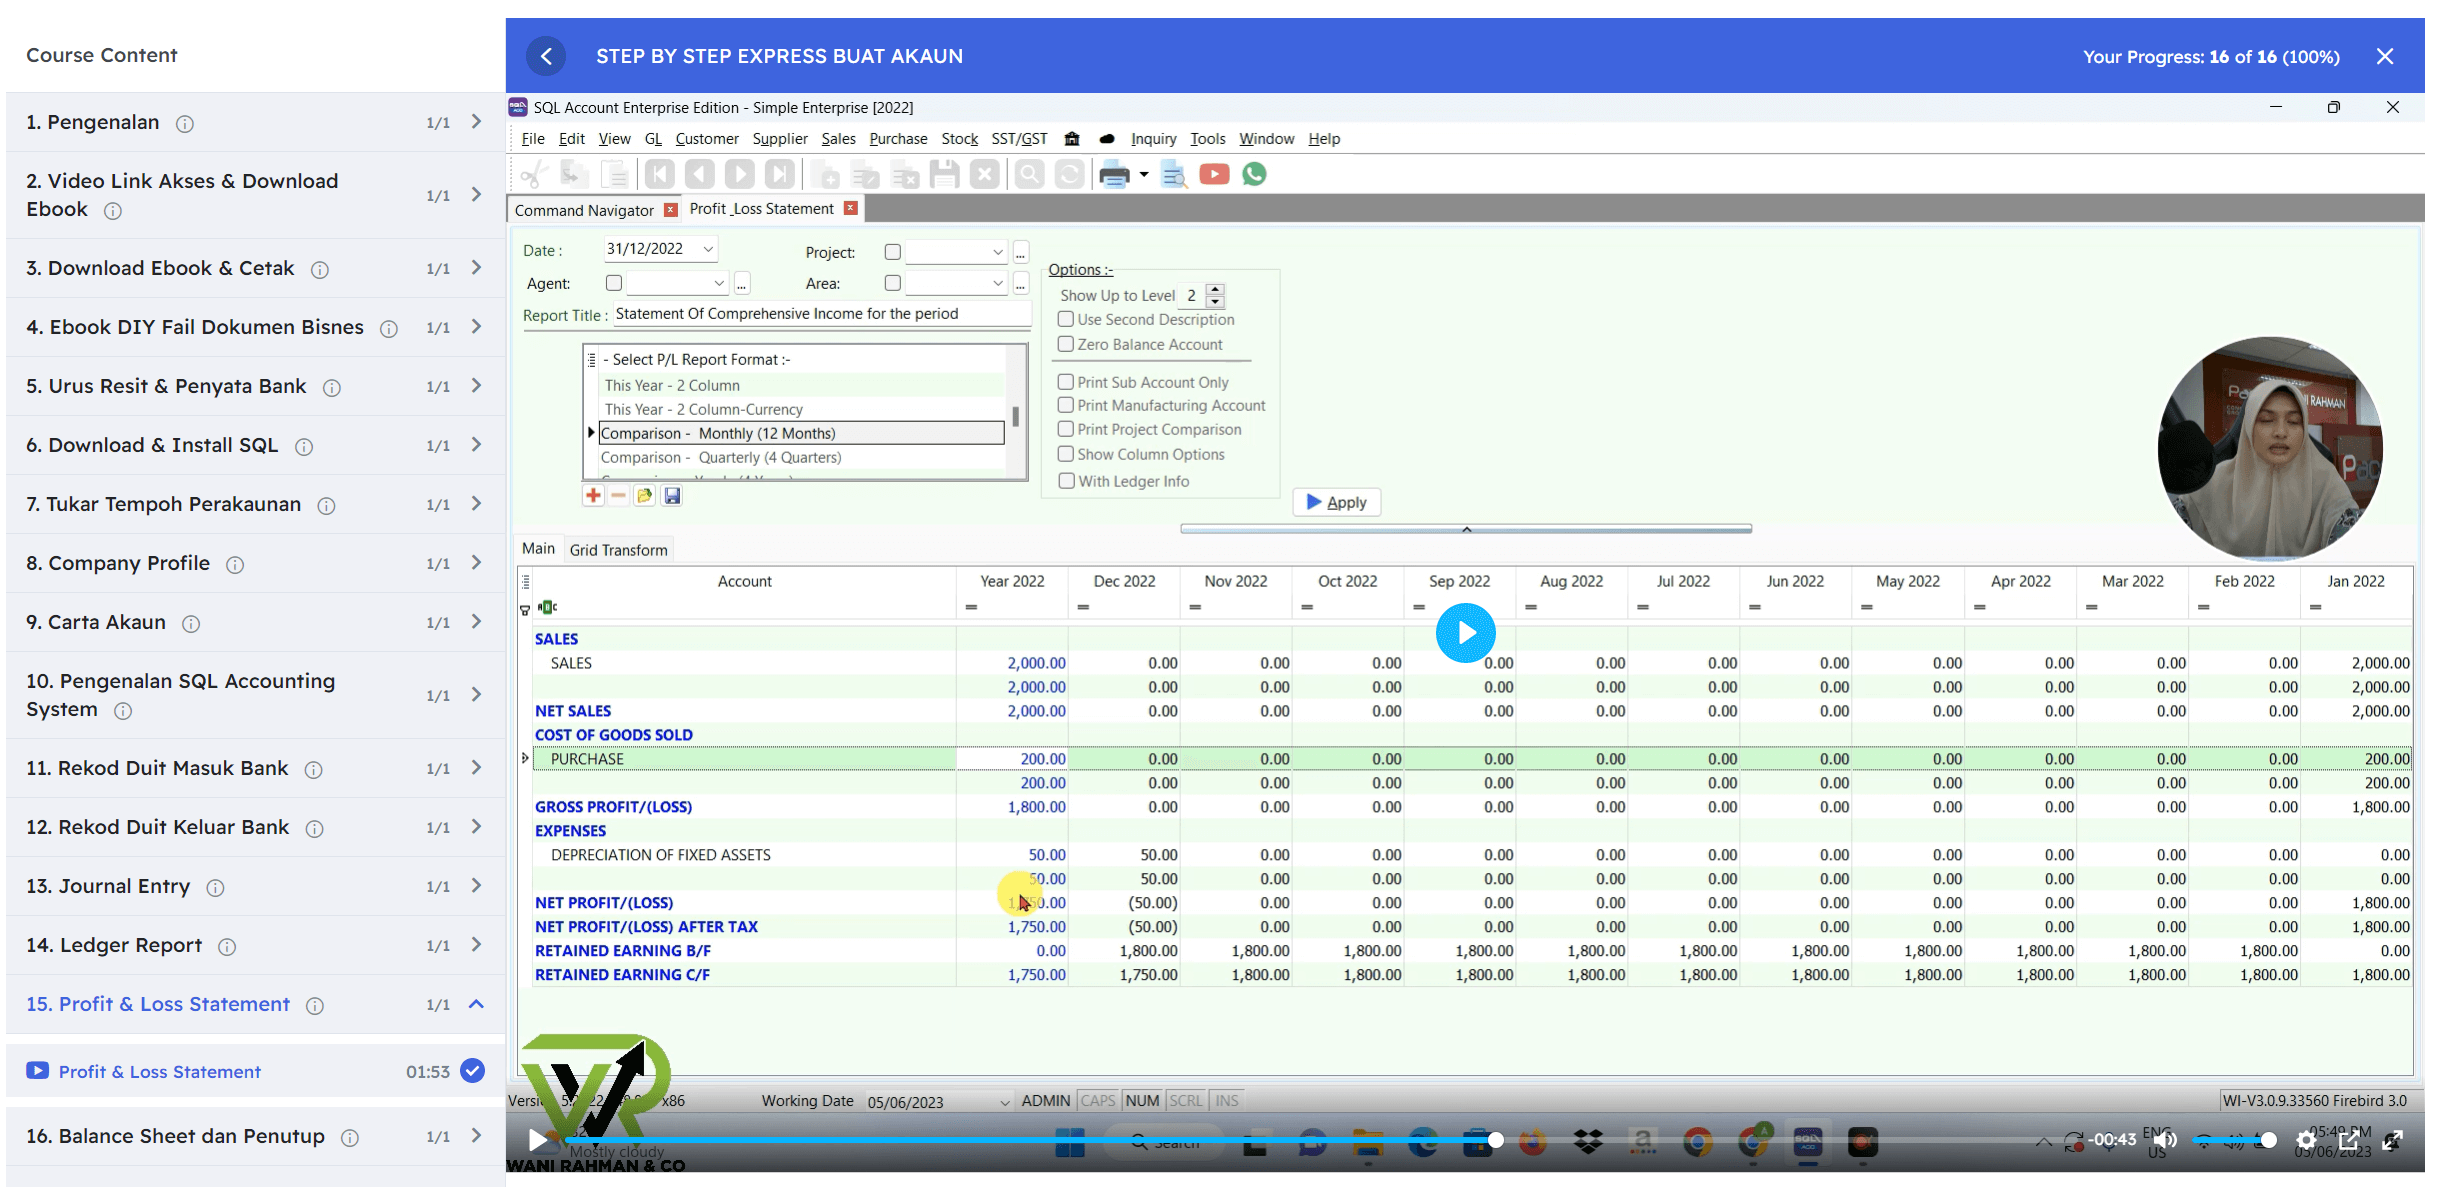The height and width of the screenshot is (1187, 2442).
Task: Click the Dropbox icon in taskbar
Action: coord(1588,1141)
